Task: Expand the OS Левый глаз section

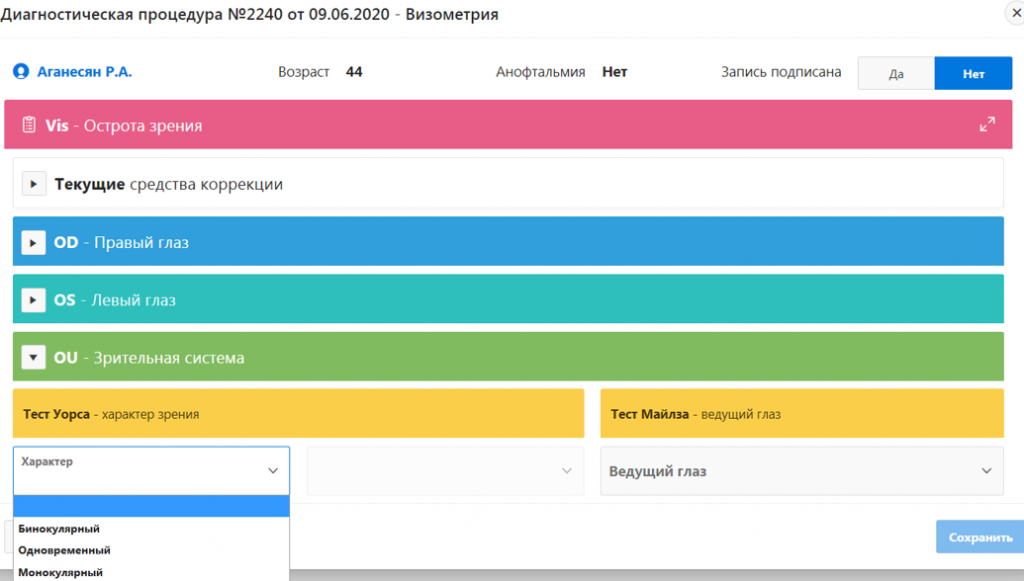Action: pyautogui.click(x=34, y=299)
